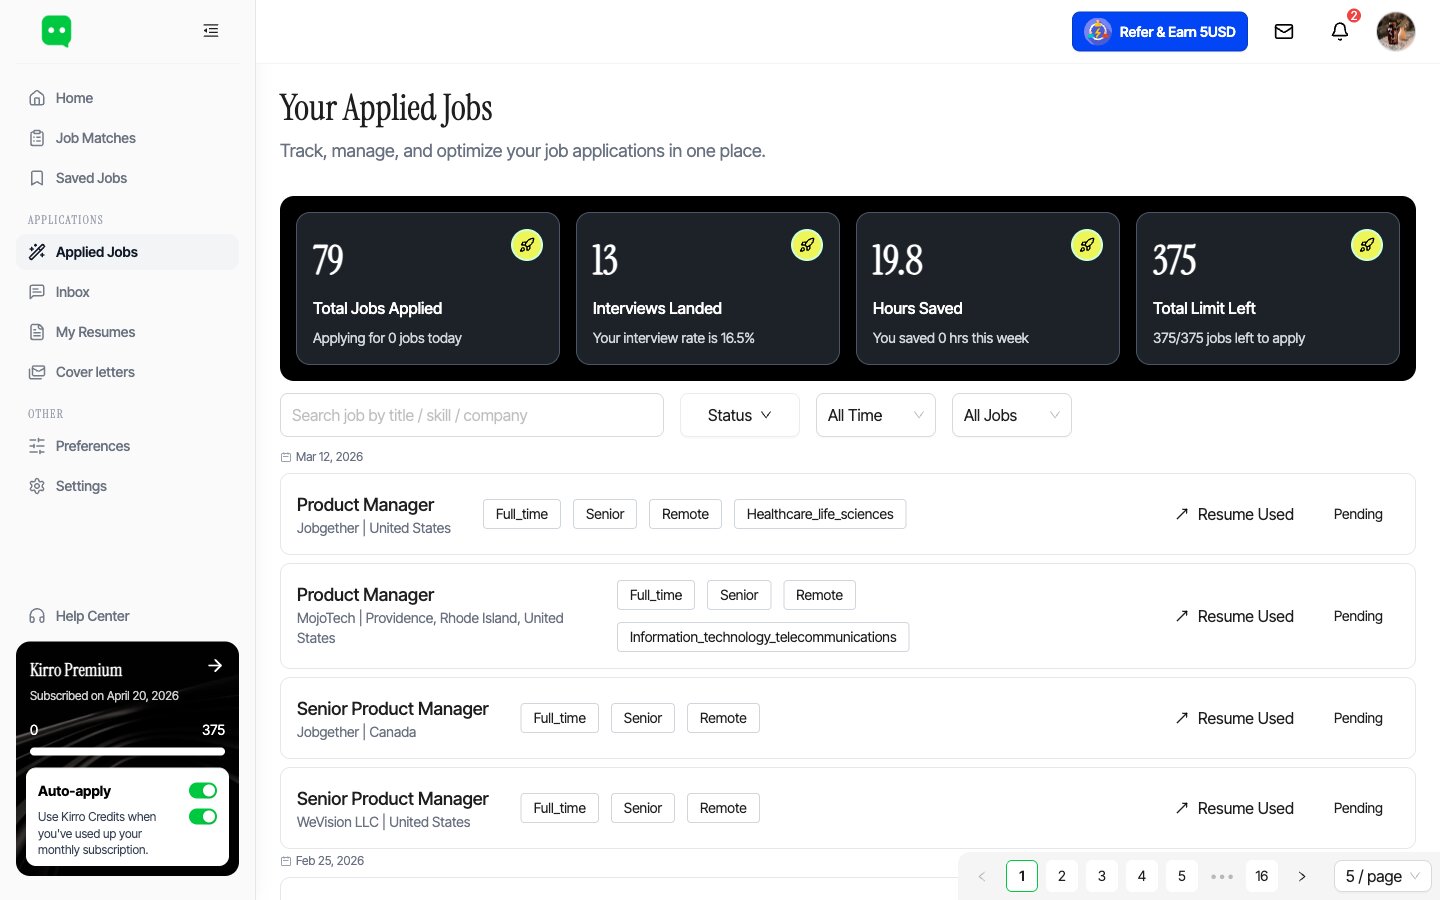This screenshot has width=1440, height=900.
Task: Click the Saved Jobs bookmark icon
Action: pyautogui.click(x=37, y=178)
